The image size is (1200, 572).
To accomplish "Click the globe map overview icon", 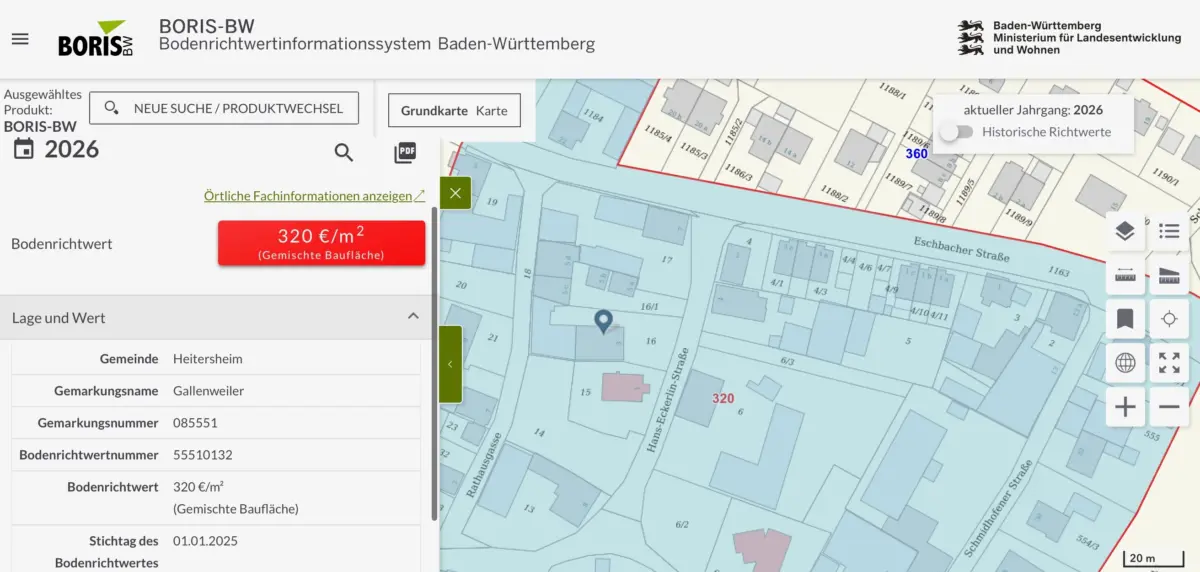I will point(1125,363).
